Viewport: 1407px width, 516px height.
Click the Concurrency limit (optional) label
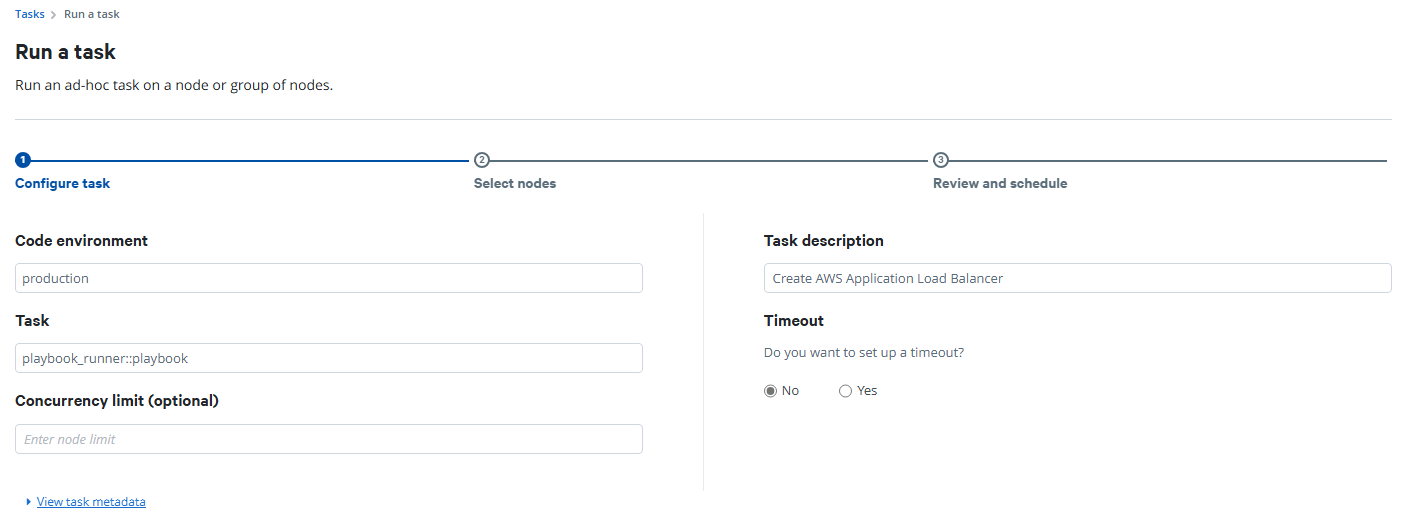(116, 401)
